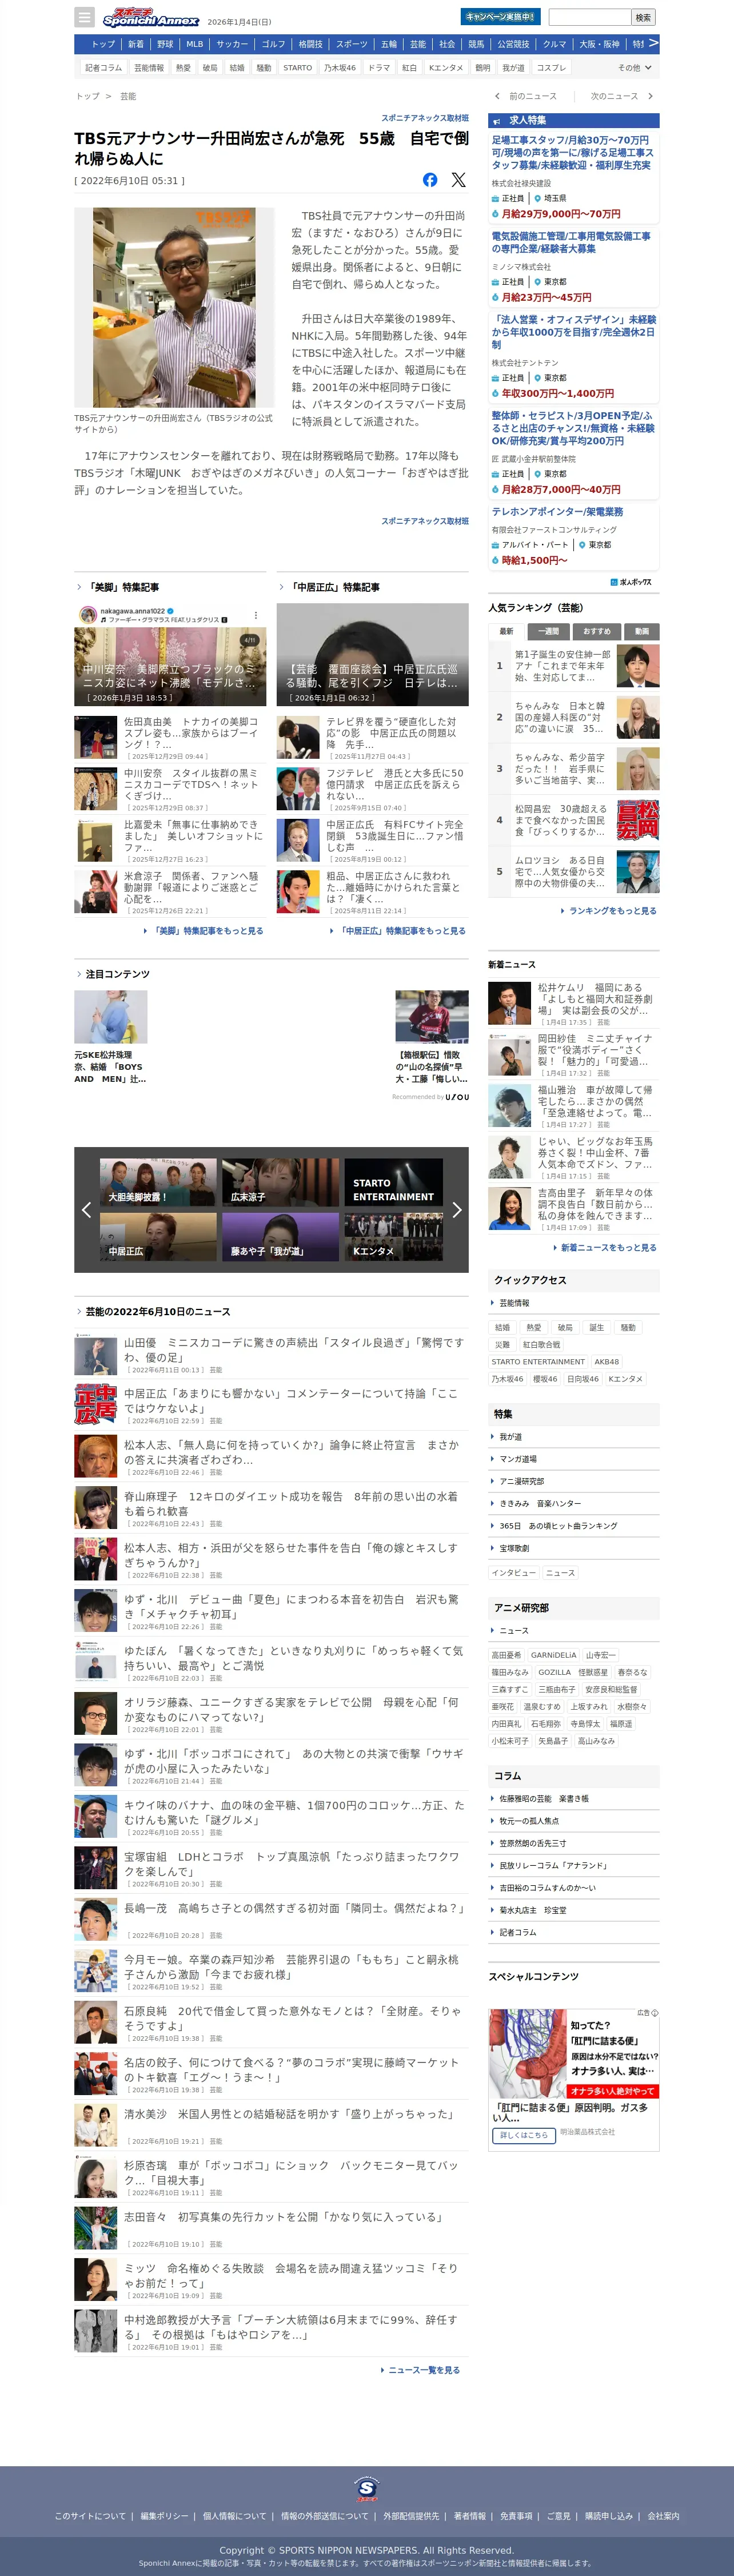Expand 「美脚」特集記事 section chevron
The height and width of the screenshot is (2576, 734).
pyautogui.click(x=79, y=587)
